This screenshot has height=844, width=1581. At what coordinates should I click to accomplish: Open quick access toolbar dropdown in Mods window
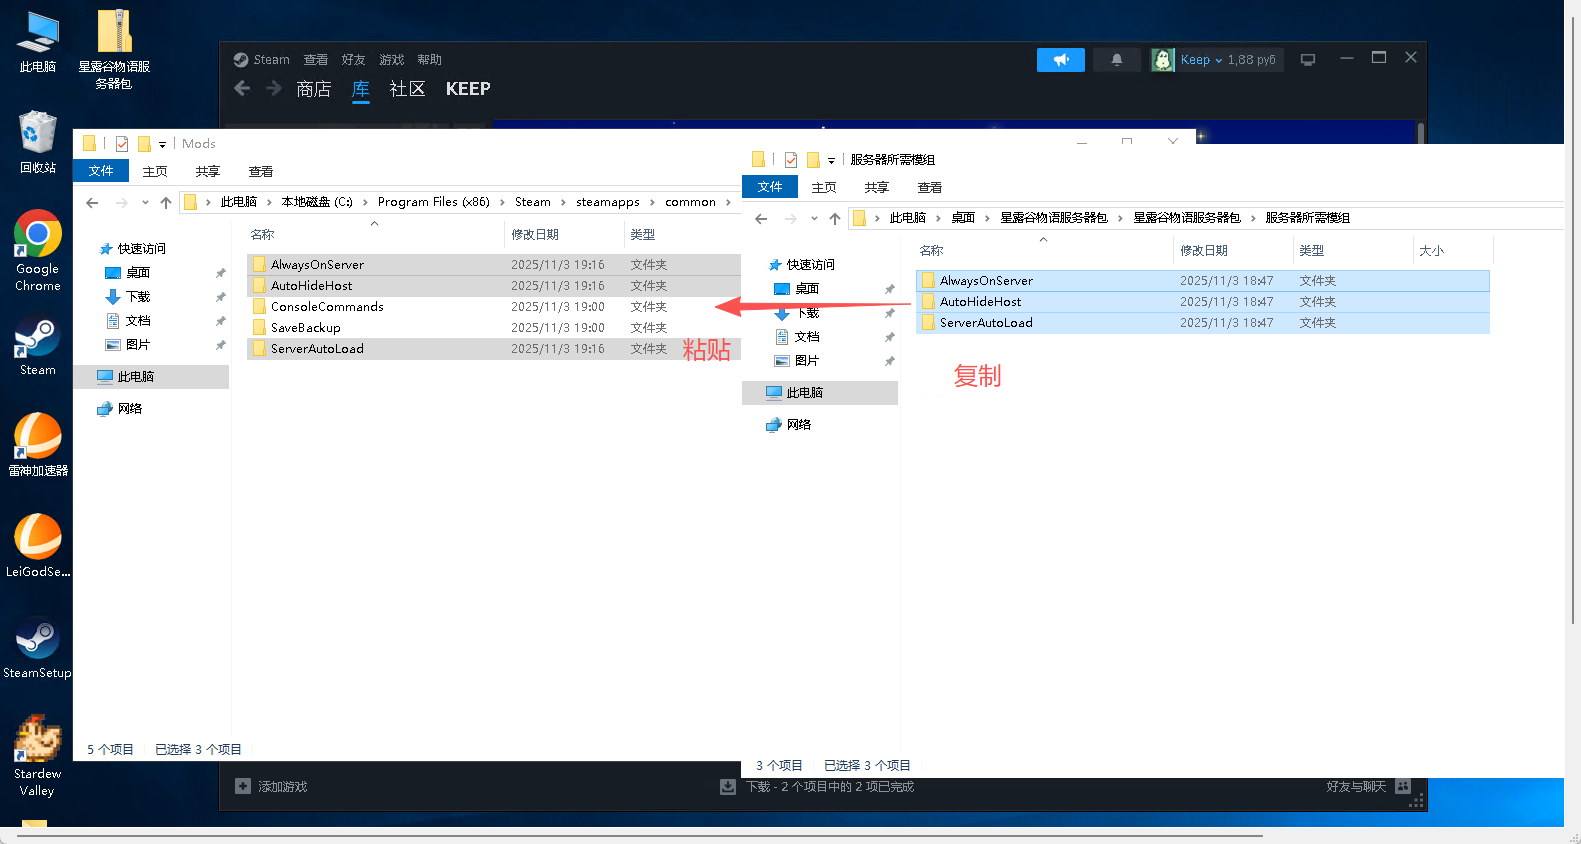(162, 145)
